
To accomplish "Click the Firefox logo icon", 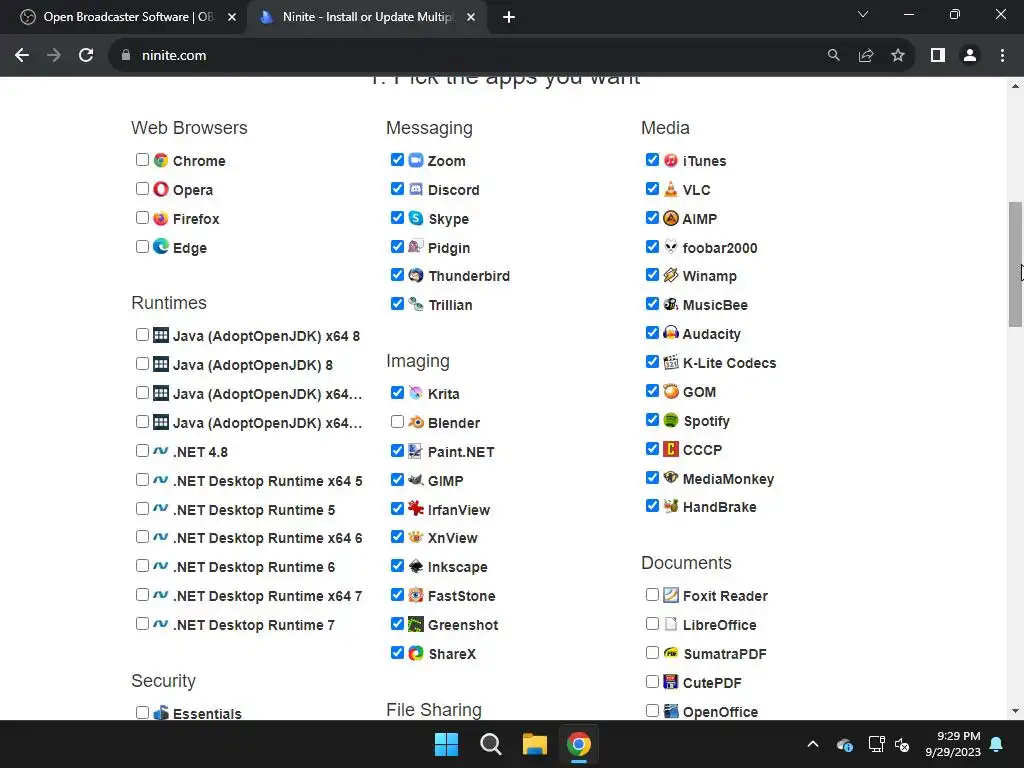I will [x=161, y=218].
